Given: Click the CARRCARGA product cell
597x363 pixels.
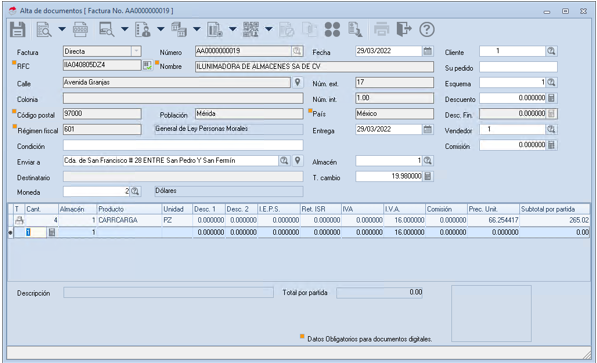Looking at the screenshot, I should coord(129,220).
